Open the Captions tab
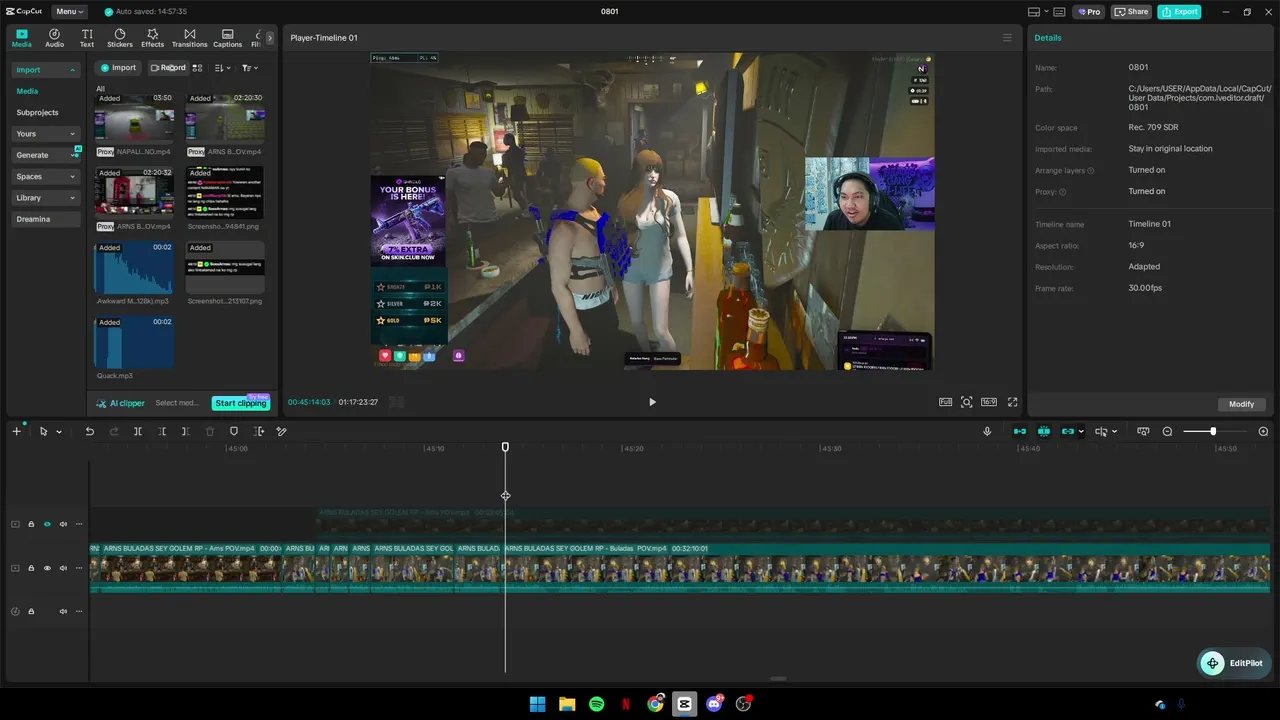Screen dimensions: 1280x720 227,38
